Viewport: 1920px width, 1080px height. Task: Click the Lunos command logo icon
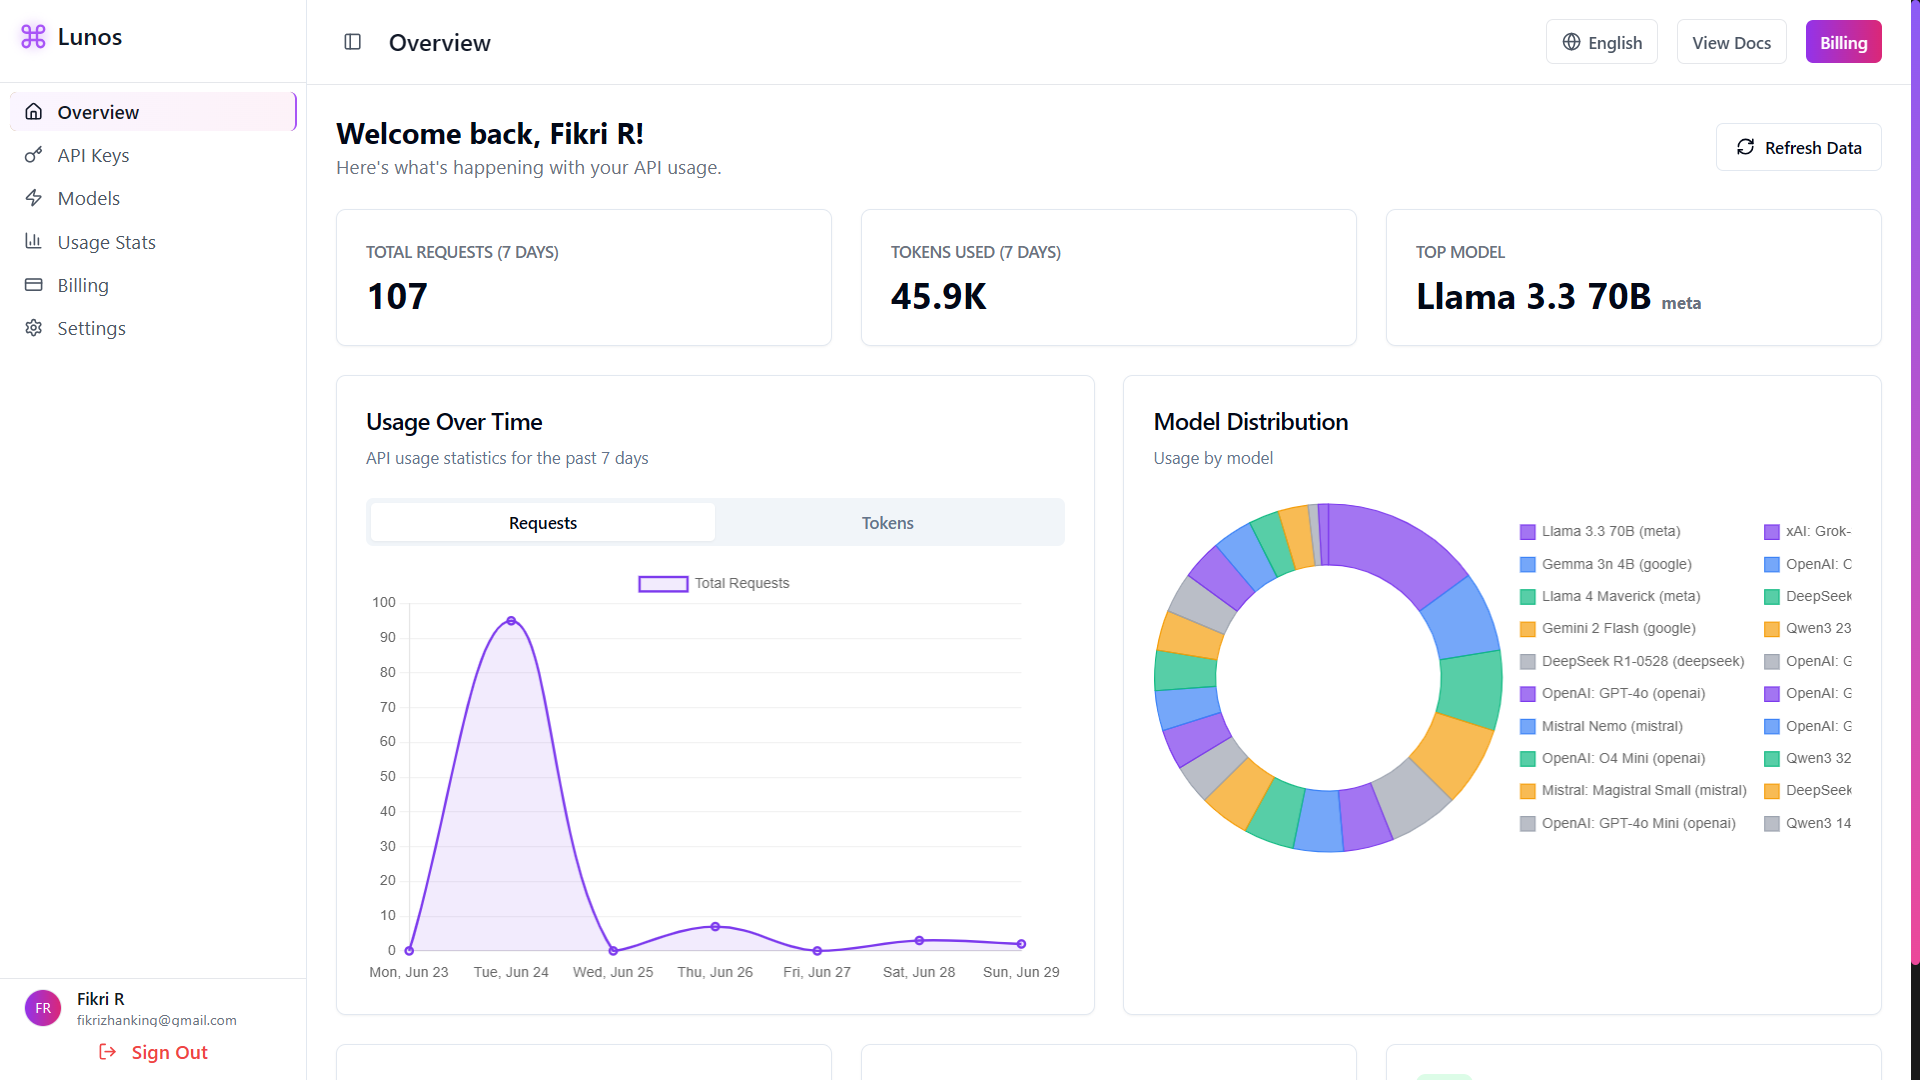click(x=33, y=37)
